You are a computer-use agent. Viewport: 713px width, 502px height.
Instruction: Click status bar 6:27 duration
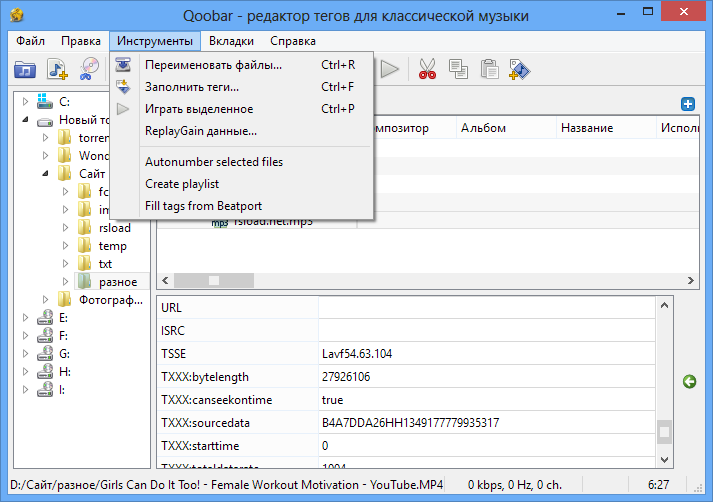(x=658, y=485)
